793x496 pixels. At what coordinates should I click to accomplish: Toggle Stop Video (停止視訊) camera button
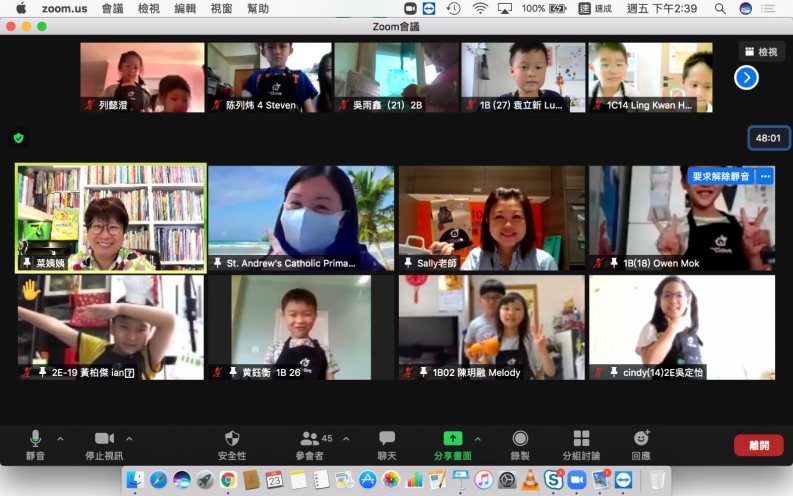[x=105, y=439]
